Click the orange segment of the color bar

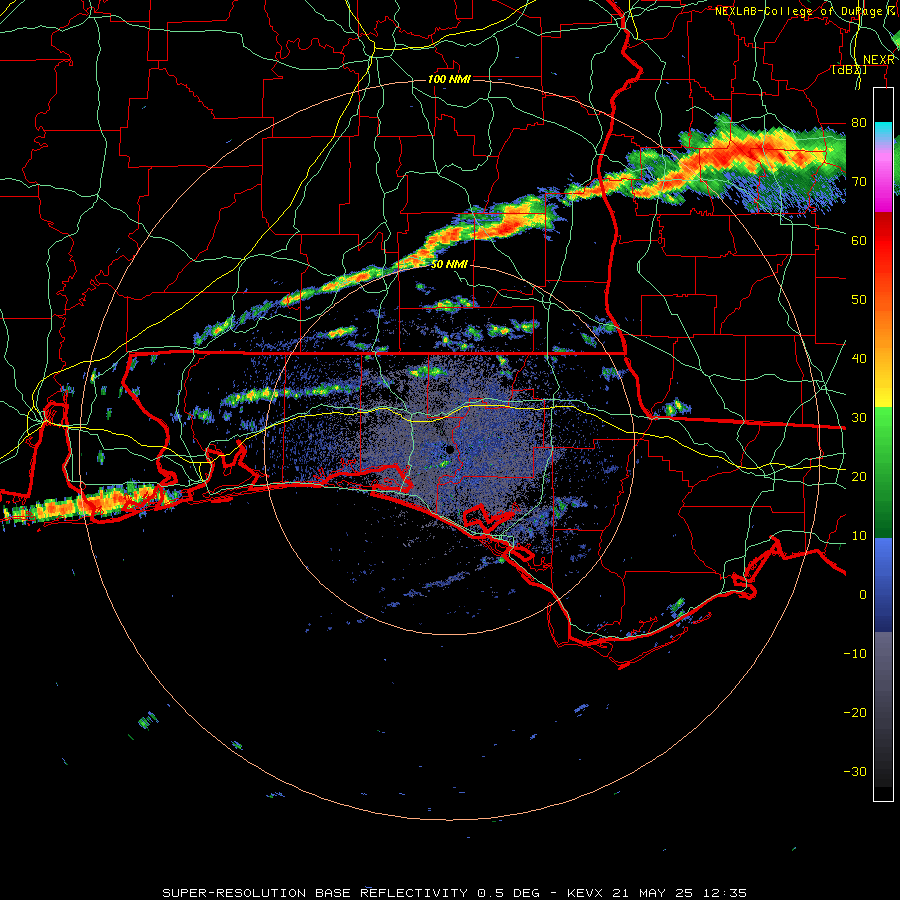tap(883, 333)
